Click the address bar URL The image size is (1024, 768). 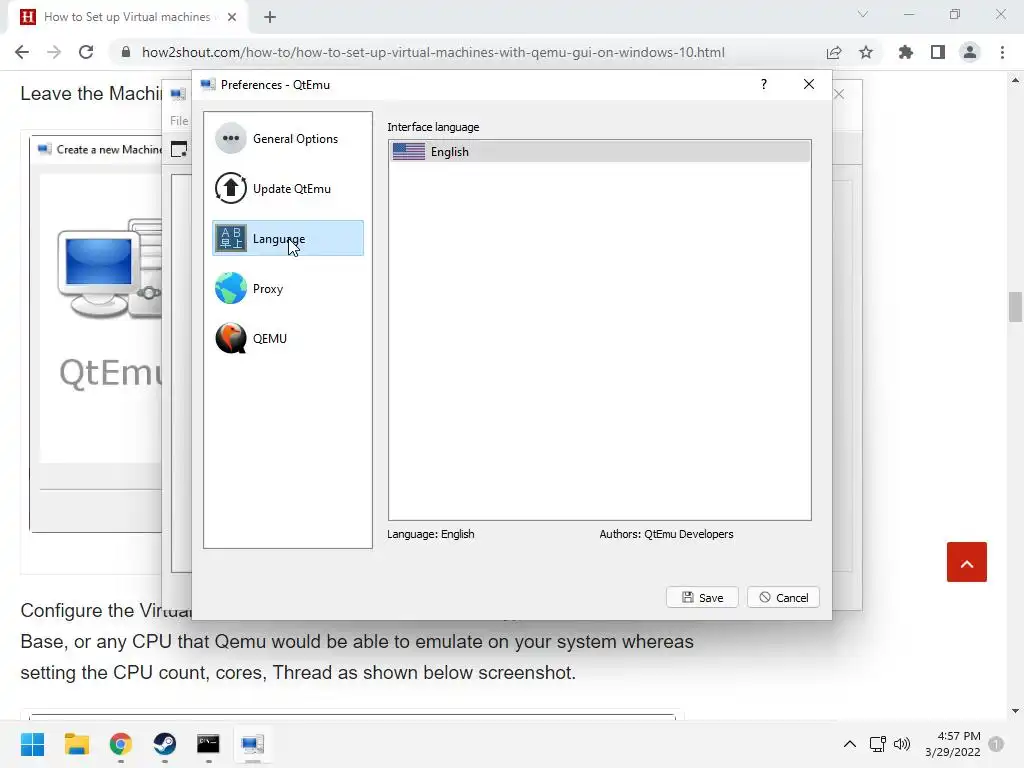pyautogui.click(x=433, y=52)
